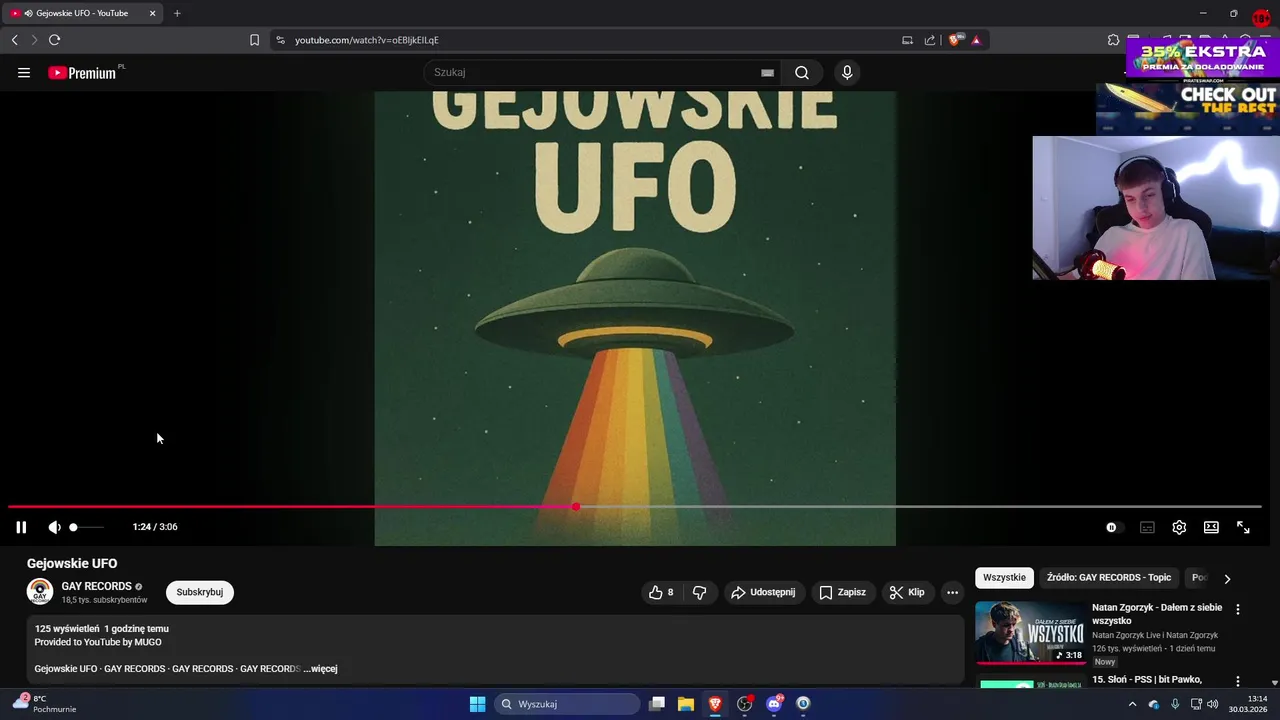Pause the video playback
Screen dimensions: 1280x720
tap(21, 527)
